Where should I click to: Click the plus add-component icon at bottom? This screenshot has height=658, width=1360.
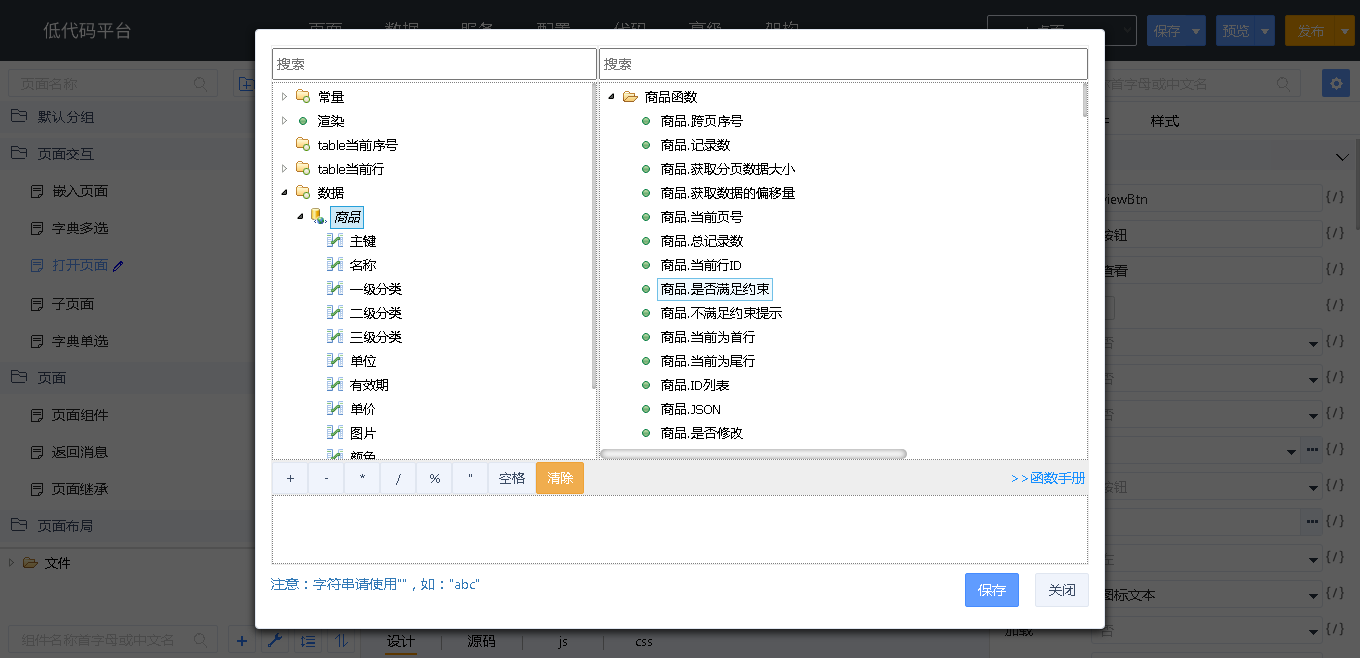[242, 640]
